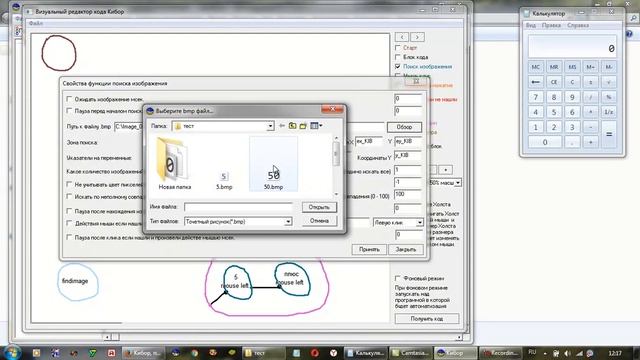This screenshot has height=360, width=640.
Task: Click Calculator CE key
Action: tap(554, 82)
